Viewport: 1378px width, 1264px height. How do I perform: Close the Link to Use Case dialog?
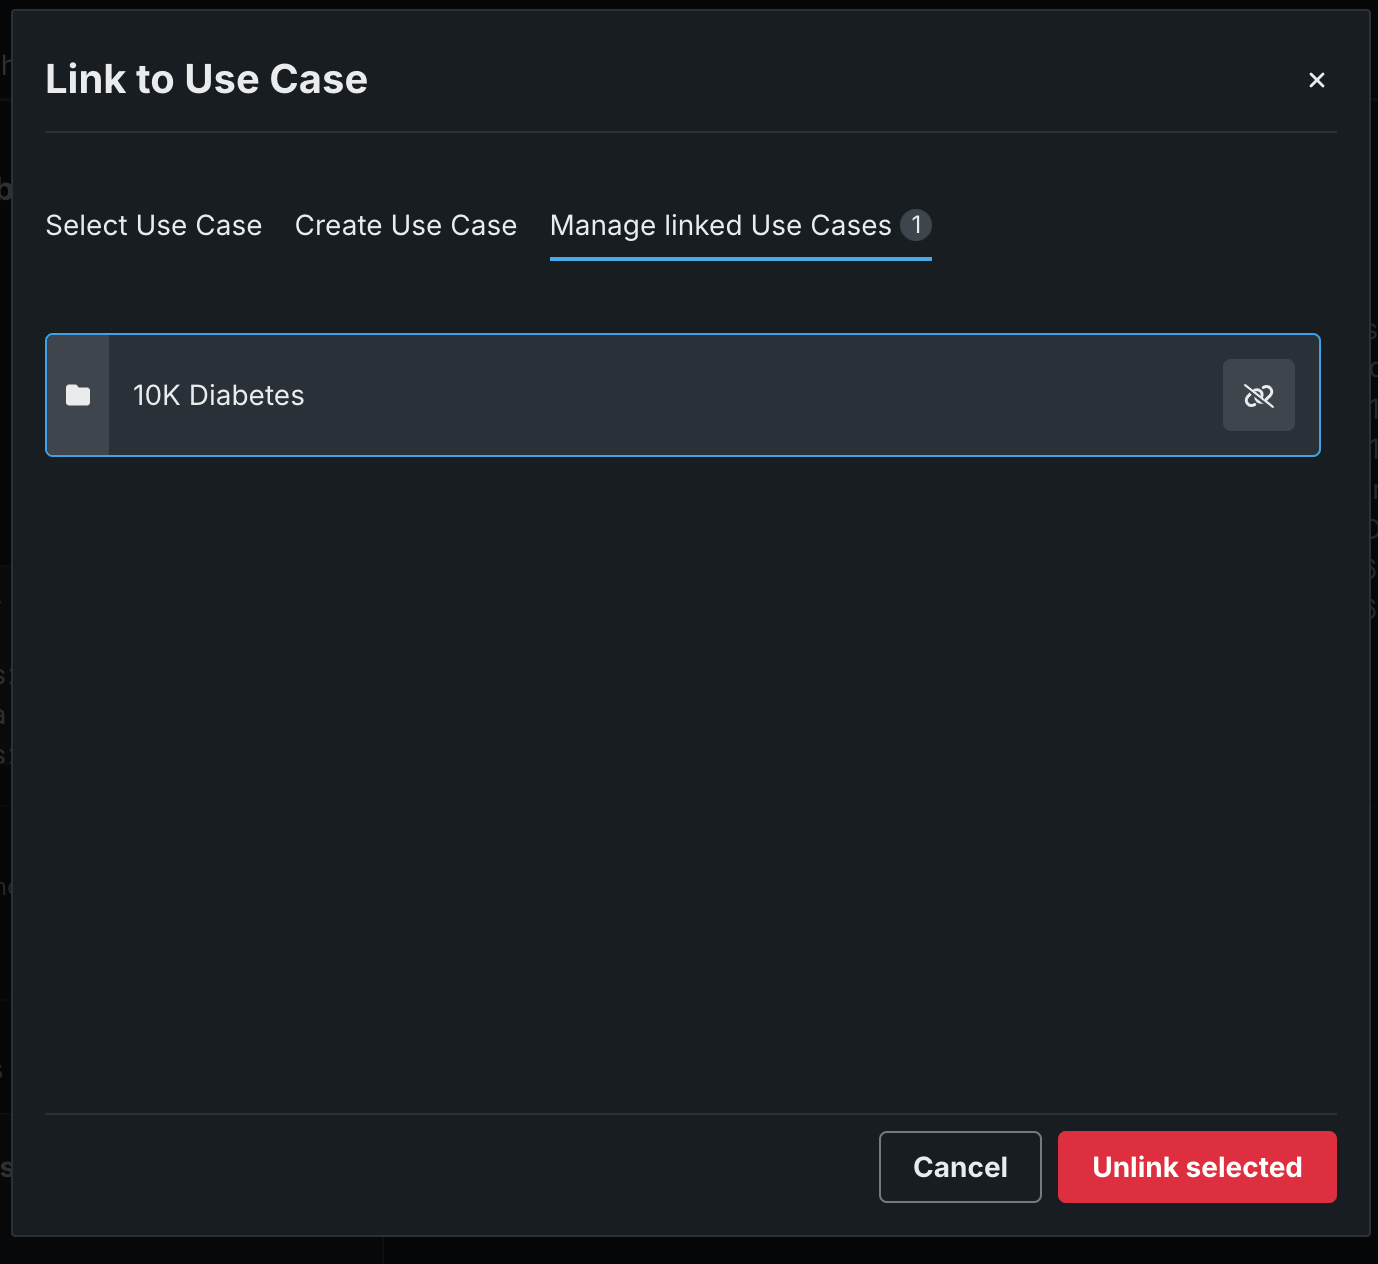coord(1317,80)
